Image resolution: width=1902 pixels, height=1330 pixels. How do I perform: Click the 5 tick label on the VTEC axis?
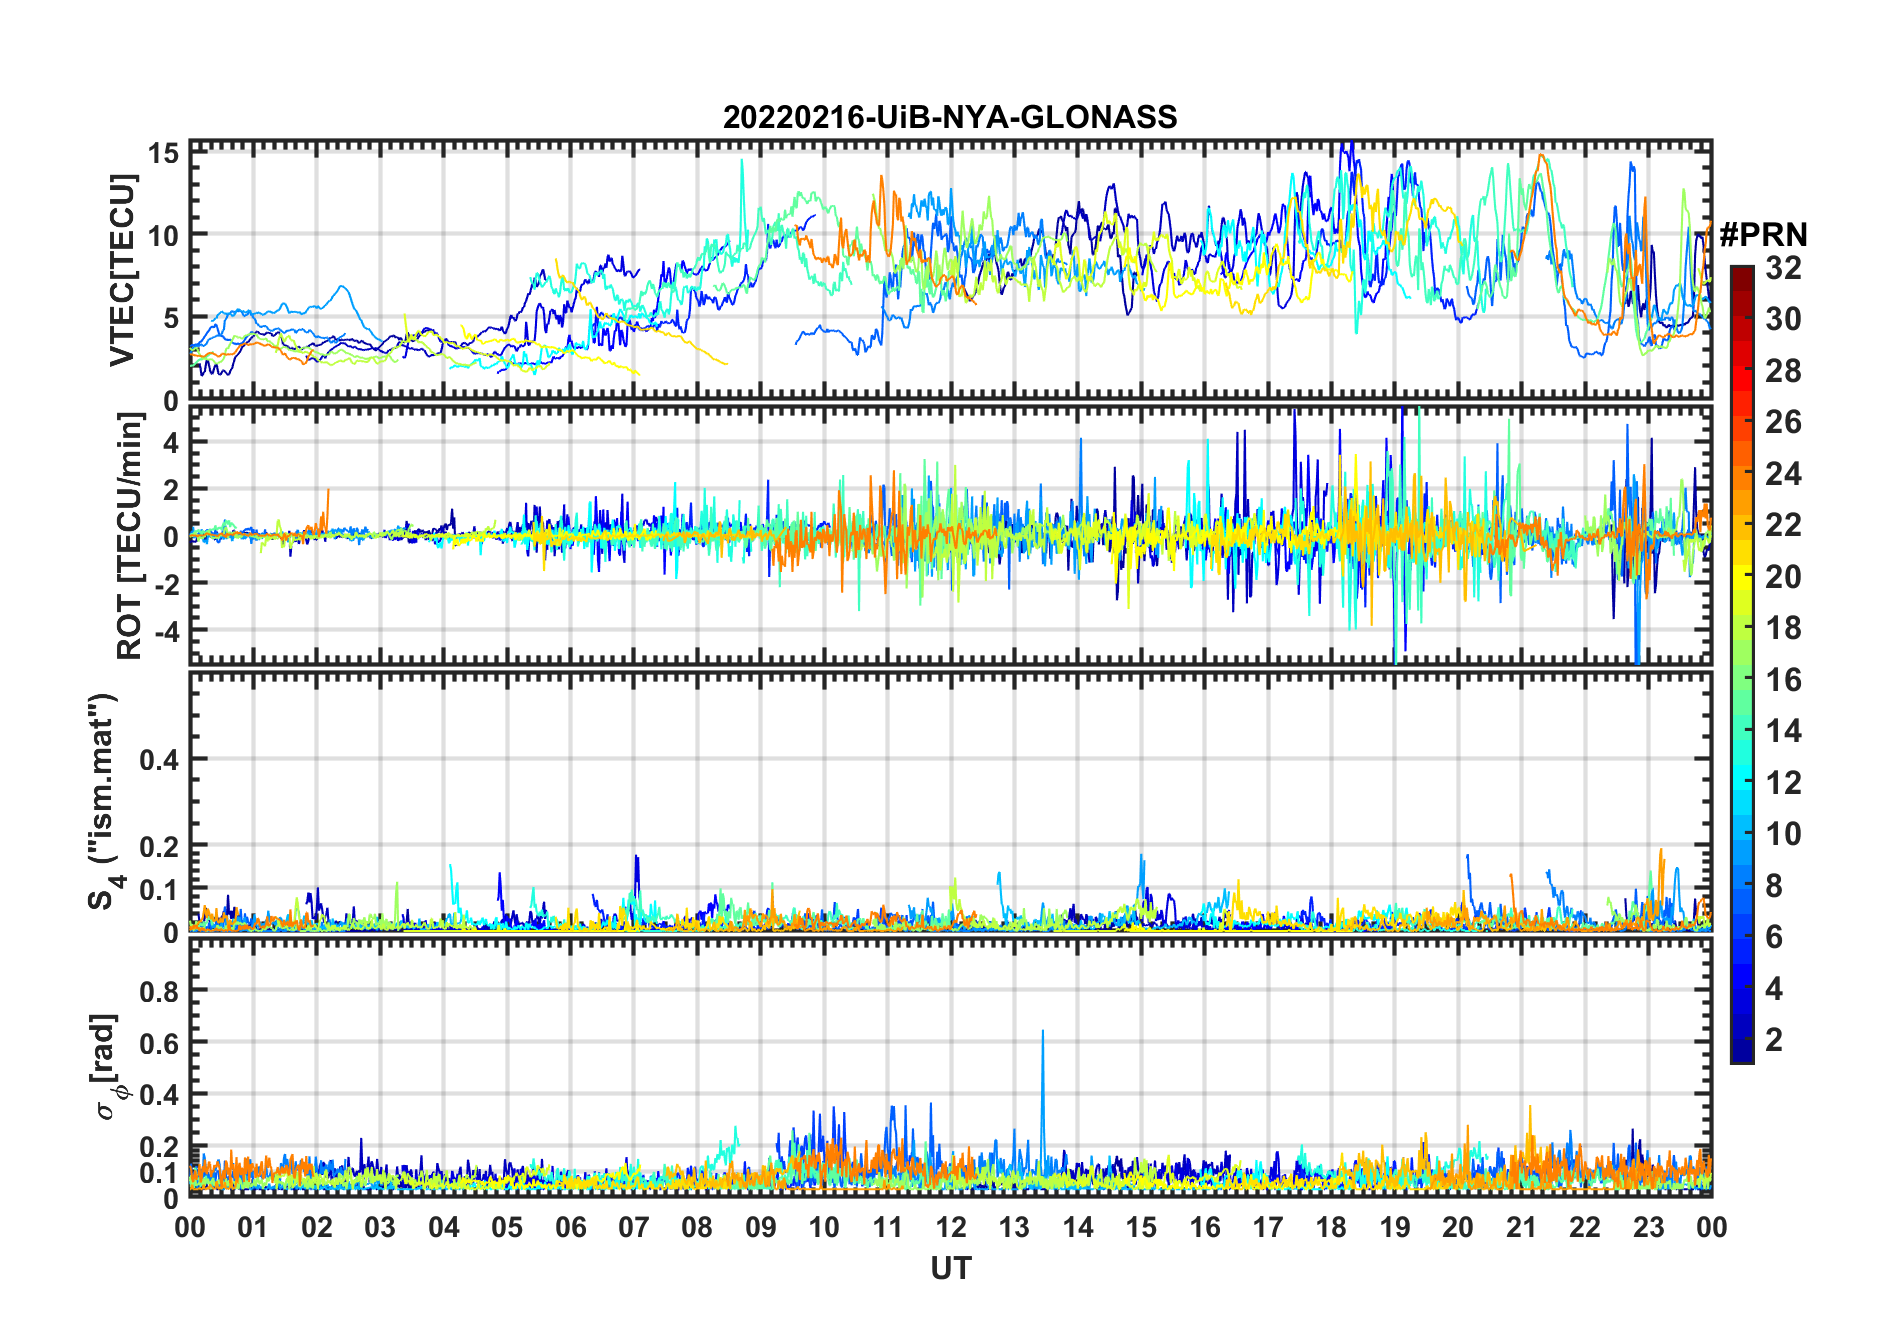[x=172, y=318]
